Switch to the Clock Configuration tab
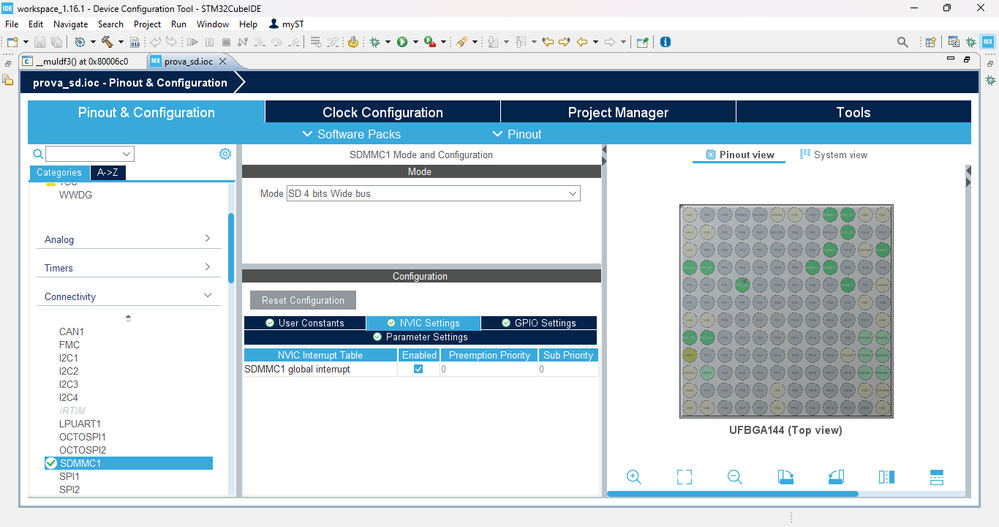The image size is (999, 527). 382,112
